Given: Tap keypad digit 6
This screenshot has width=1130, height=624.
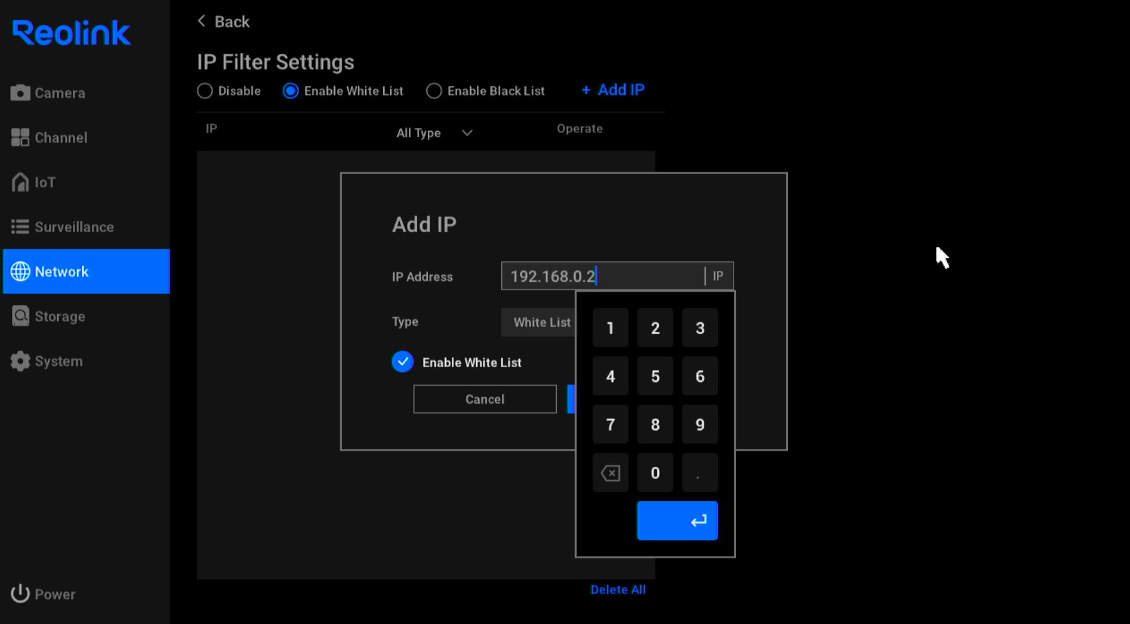Looking at the screenshot, I should (x=700, y=376).
